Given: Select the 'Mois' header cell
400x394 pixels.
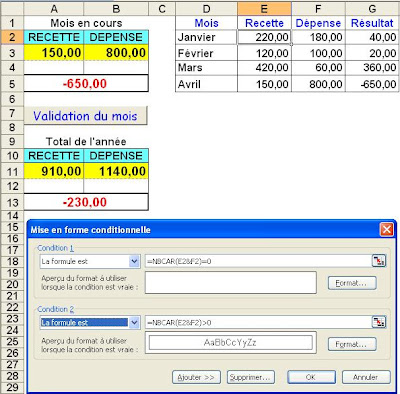Looking at the screenshot, I should [206, 23].
